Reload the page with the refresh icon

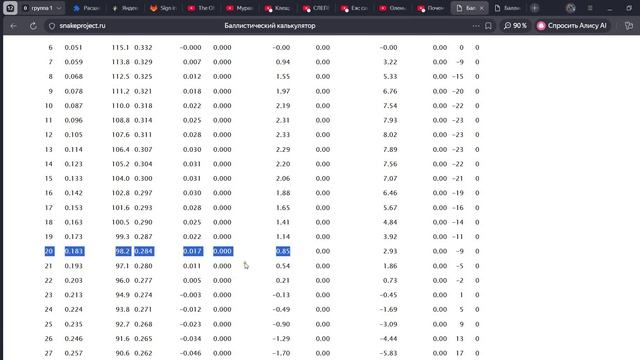point(33,26)
